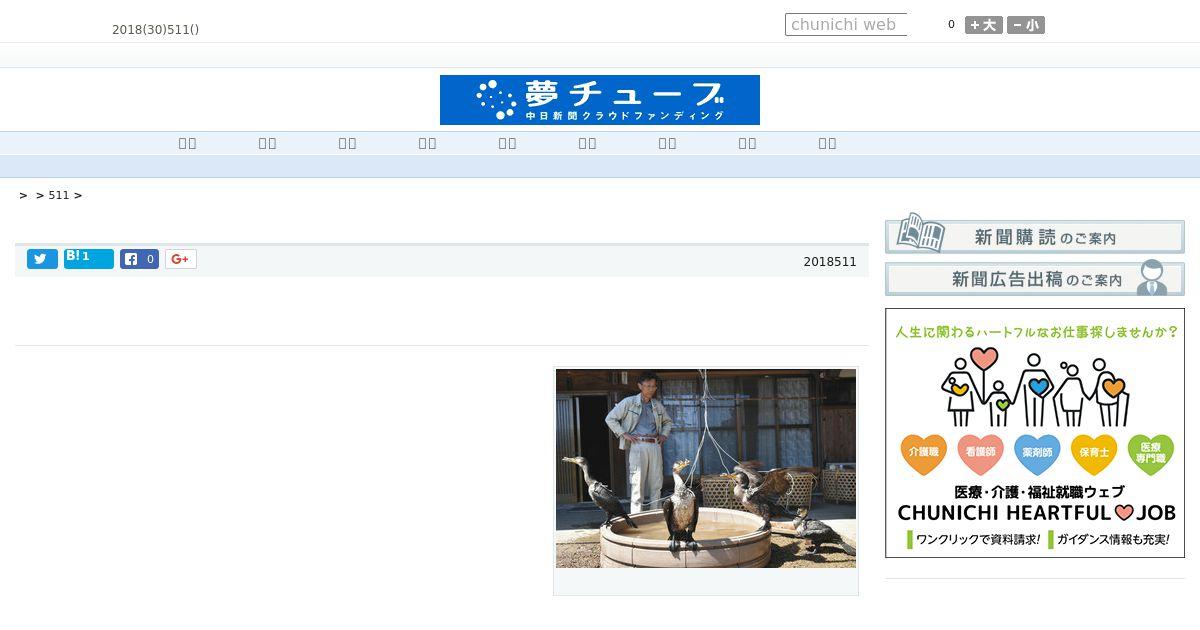The width and height of the screenshot is (1200, 630).
Task: Enlarge the cormorant birds photo
Action: coord(706,468)
